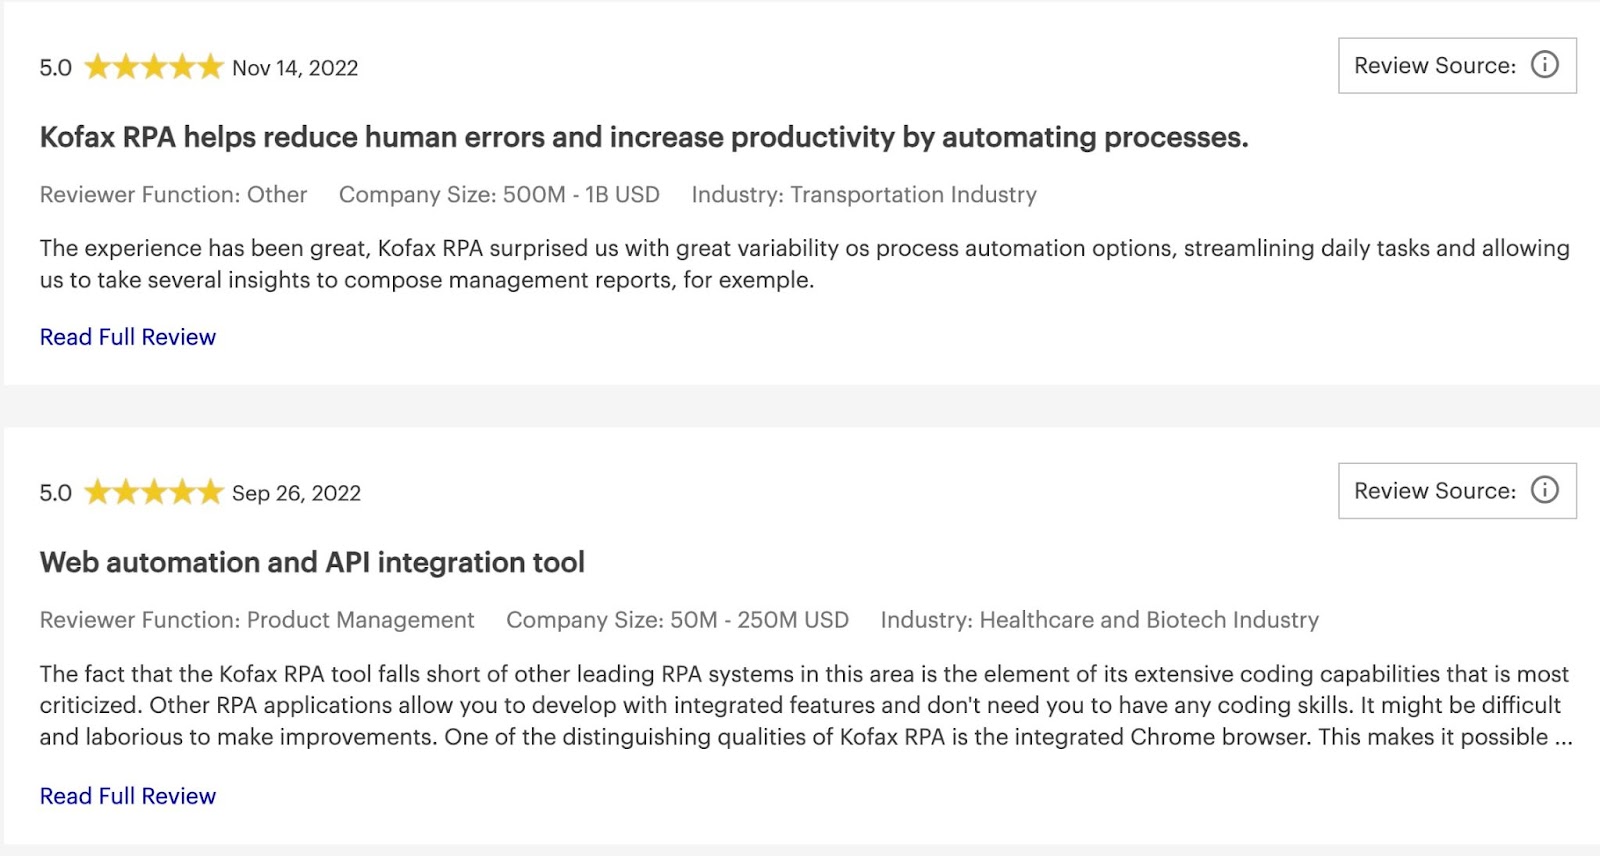Click the Web automation and API integration tool title
Image resolution: width=1600 pixels, height=856 pixels.
[311, 562]
